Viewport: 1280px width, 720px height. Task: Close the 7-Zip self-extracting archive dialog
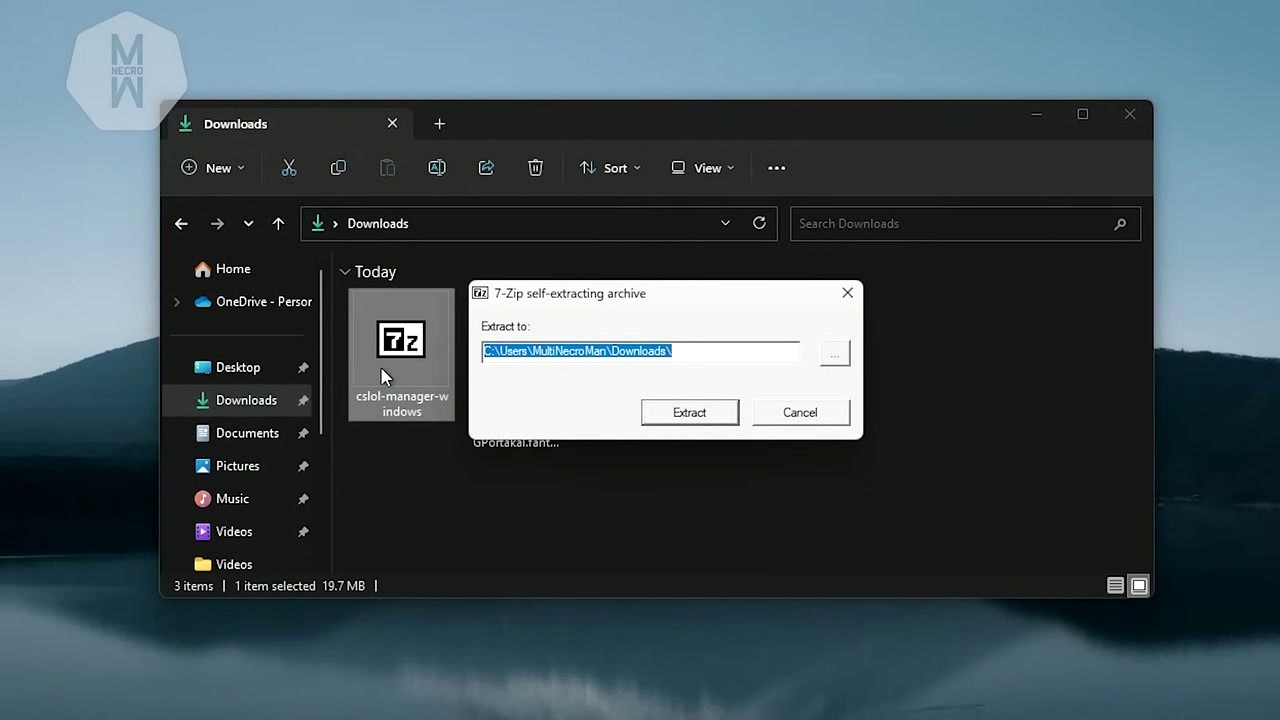[847, 293]
